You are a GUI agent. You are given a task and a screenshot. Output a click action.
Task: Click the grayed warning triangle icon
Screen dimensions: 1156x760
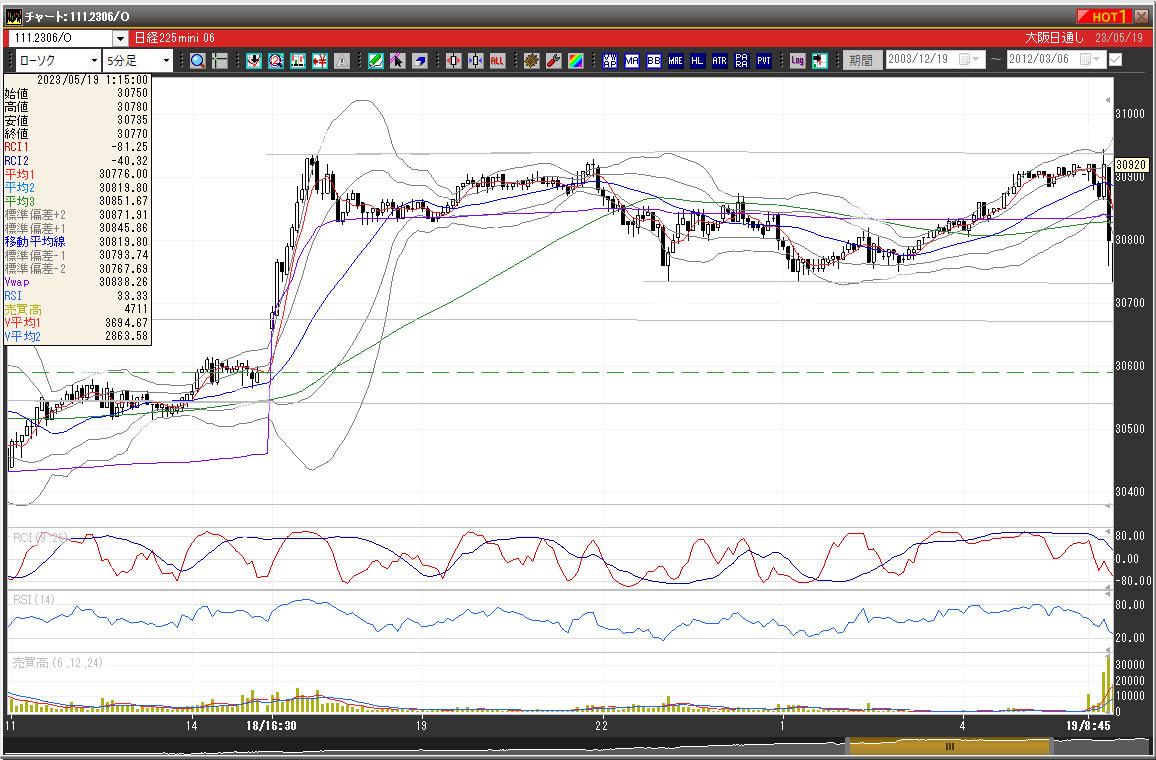342,60
